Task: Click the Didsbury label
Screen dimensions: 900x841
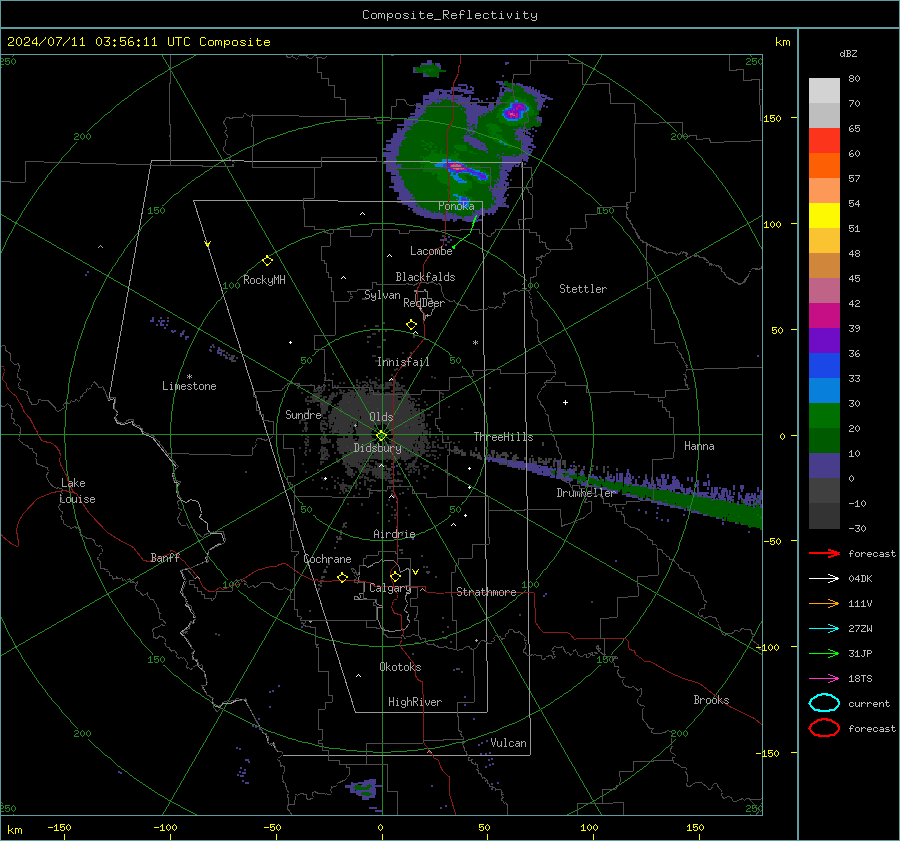Action: point(378,448)
